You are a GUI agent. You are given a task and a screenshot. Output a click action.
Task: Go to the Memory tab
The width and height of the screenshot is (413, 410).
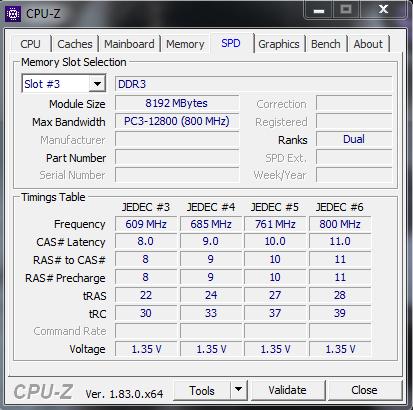(185, 44)
